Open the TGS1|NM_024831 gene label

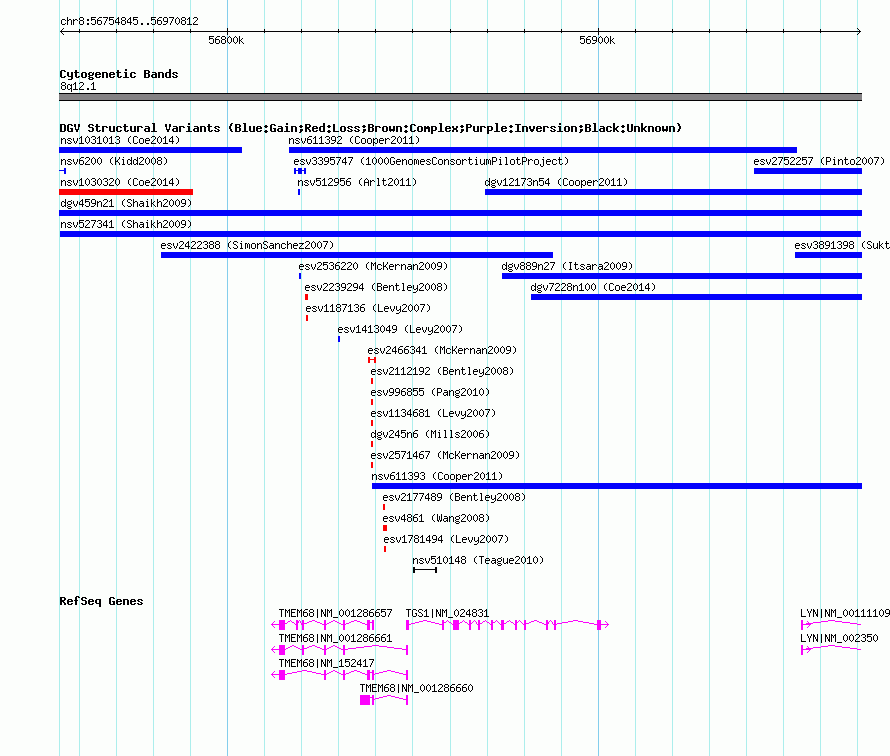[447, 613]
